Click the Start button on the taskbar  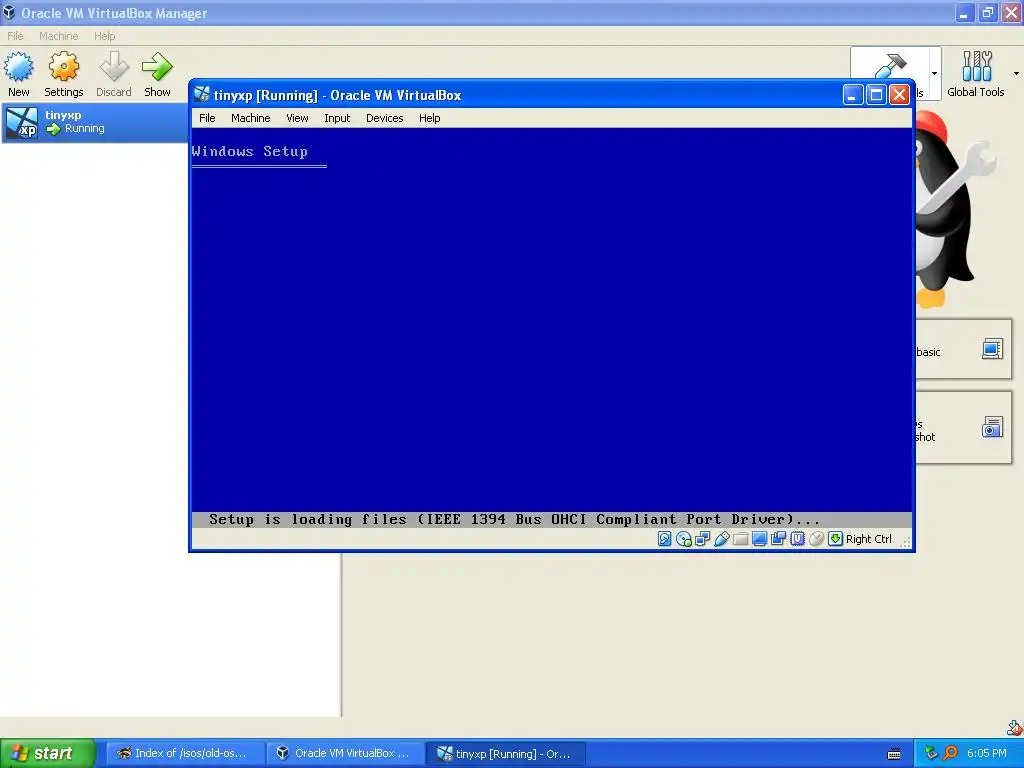click(x=48, y=754)
